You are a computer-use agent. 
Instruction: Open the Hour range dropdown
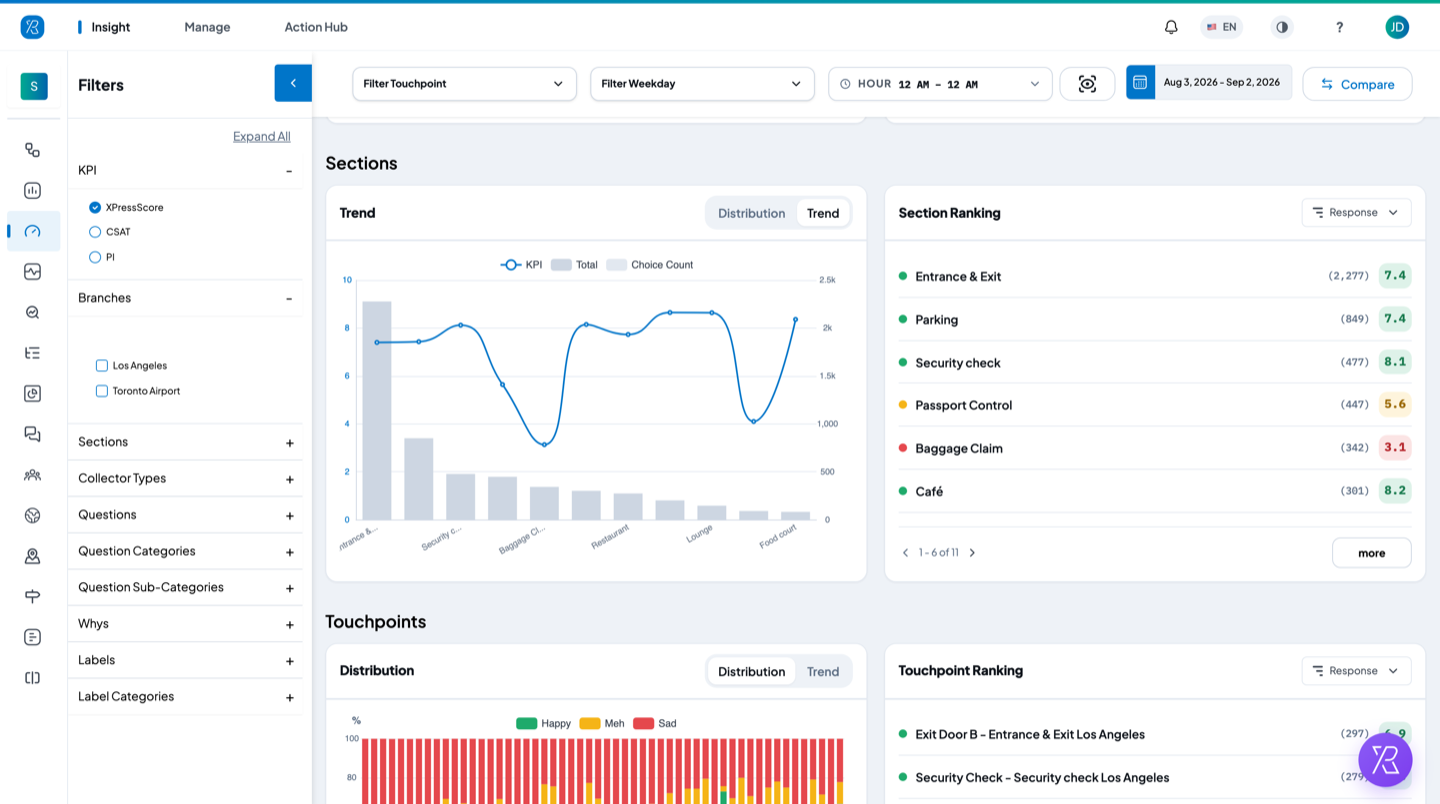[940, 84]
